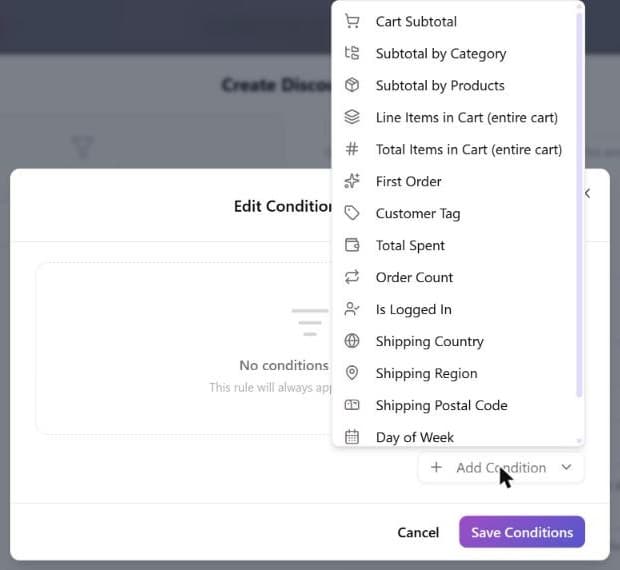Pick the Shipping Postal Code condition
Screen dimensions: 620x570
pos(455,406)
